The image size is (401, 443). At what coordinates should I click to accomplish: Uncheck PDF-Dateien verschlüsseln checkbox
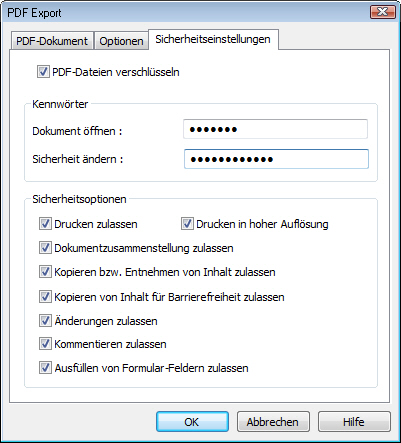tap(43, 72)
